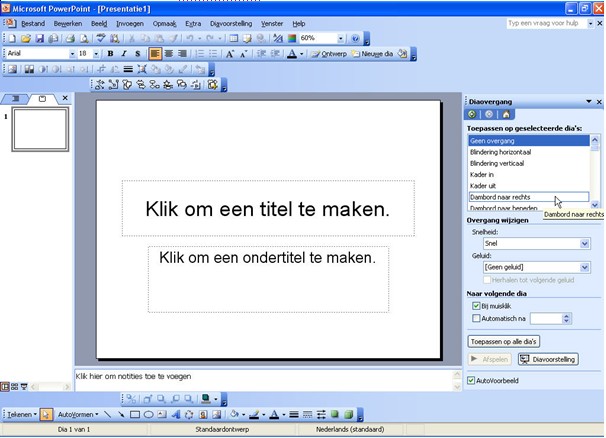Expand the Snelheid speed dropdown
606x438 pixels.
(x=584, y=244)
